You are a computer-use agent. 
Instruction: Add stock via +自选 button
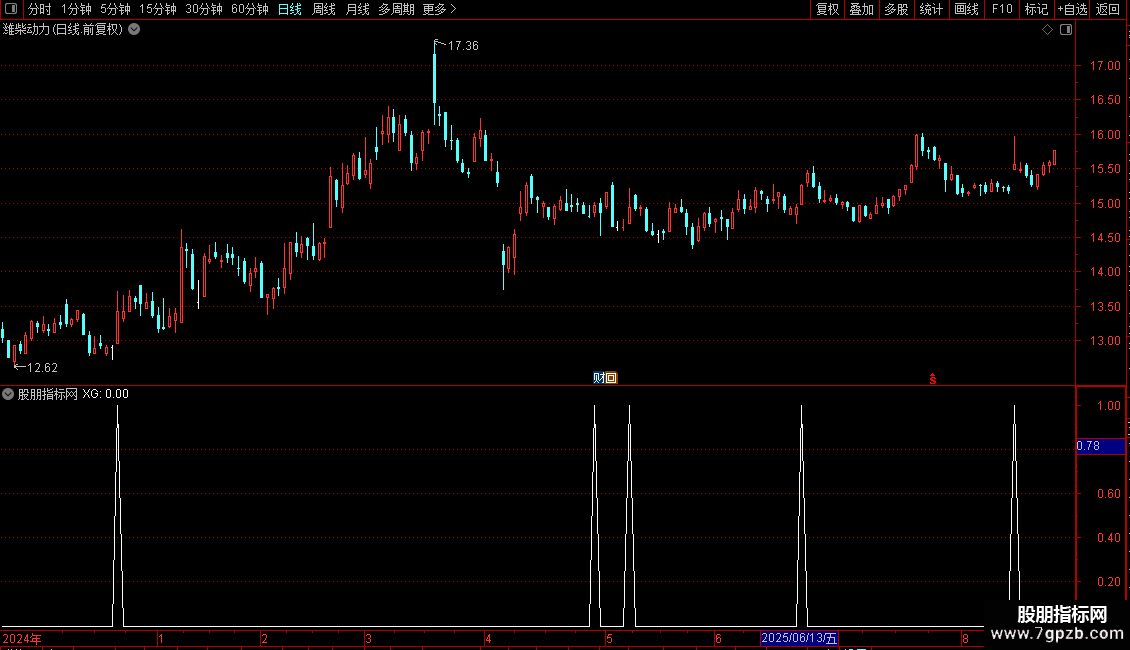coord(1072,9)
